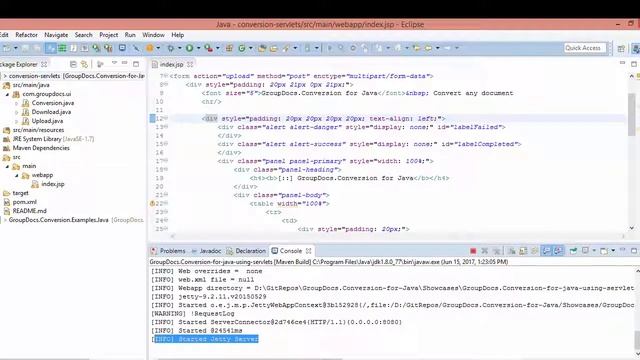Screen dimensions: 640x360
Task: Switch to the Problems tab
Action: (x=168, y=251)
